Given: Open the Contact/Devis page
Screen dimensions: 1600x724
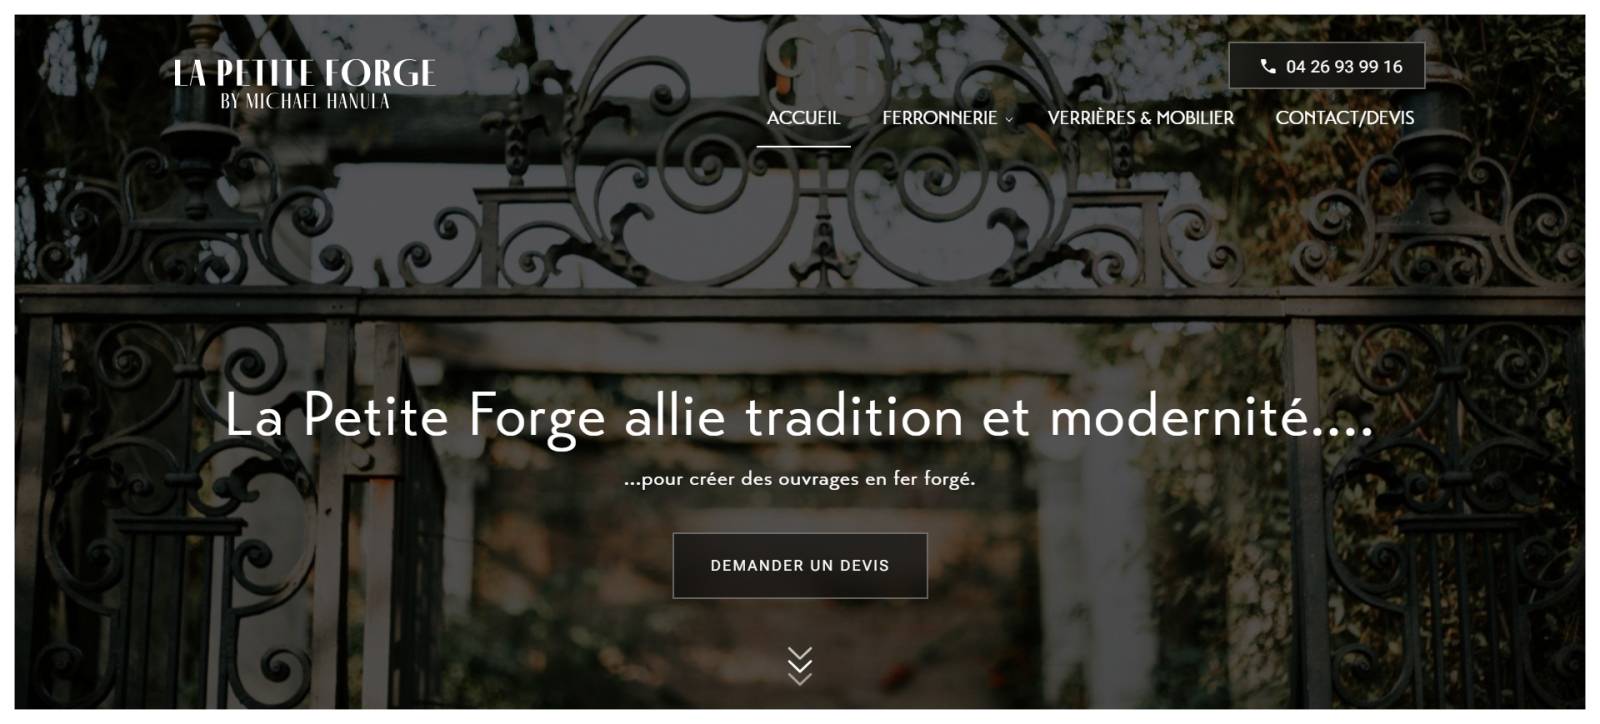Looking at the screenshot, I should point(1344,117).
